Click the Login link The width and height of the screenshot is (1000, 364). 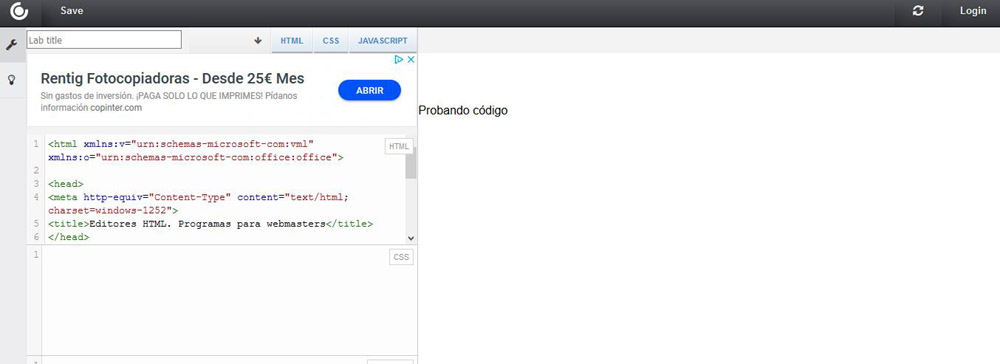click(973, 11)
